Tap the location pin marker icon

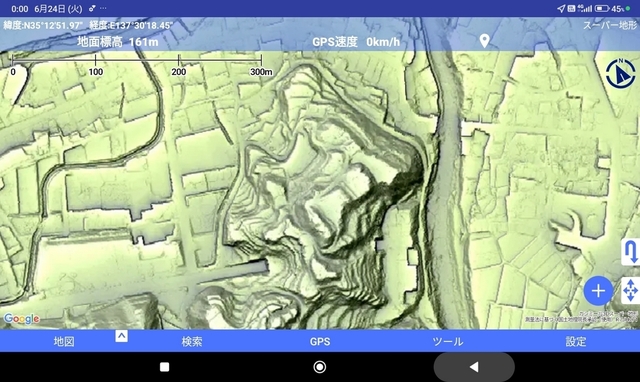pos(484,41)
